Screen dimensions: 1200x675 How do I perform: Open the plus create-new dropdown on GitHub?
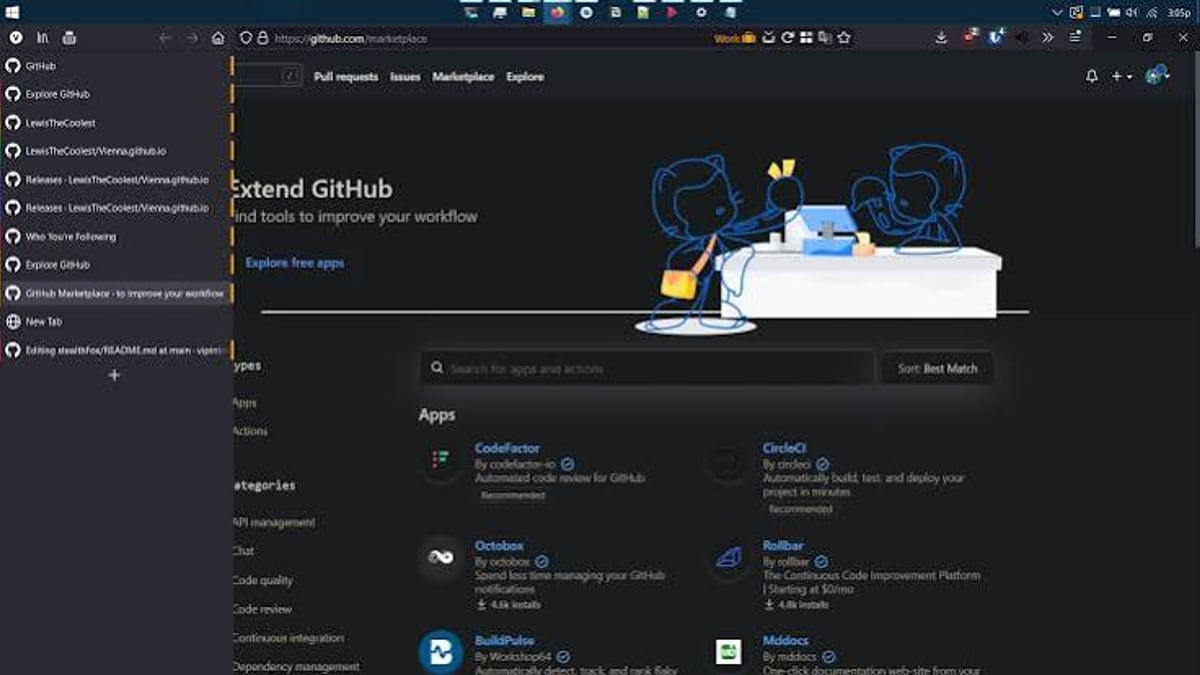1122,77
